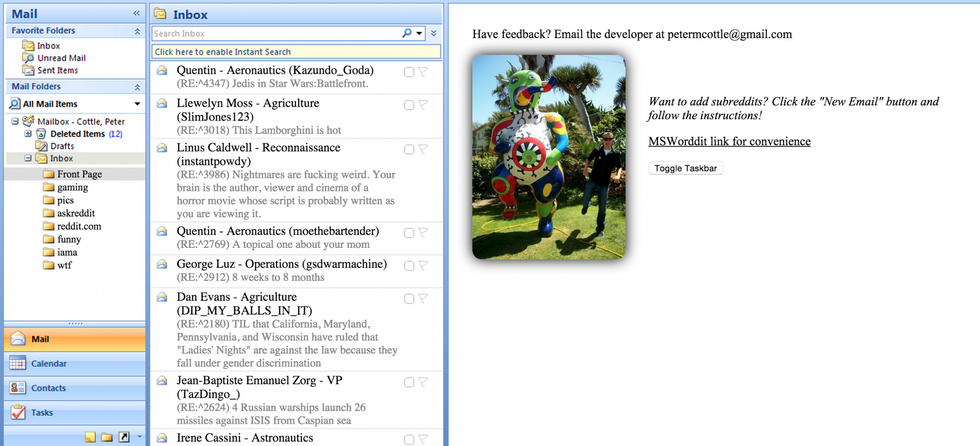This screenshot has width=980, height=446.
Task: Select the Front Page folder
Action: click(79, 174)
